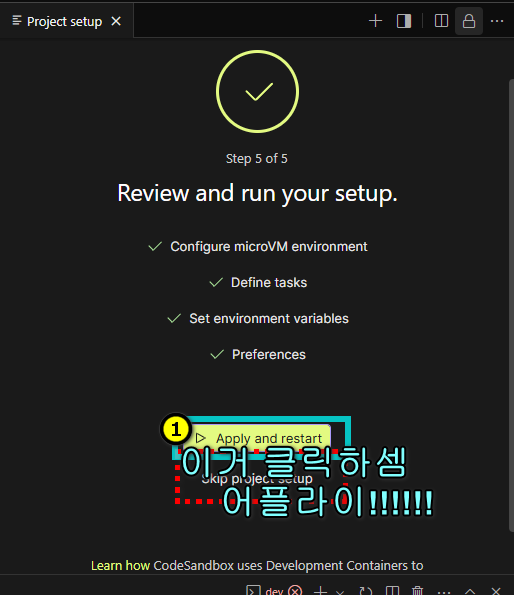Click the Skip project setup link
This screenshot has width=514, height=595.
tap(257, 479)
